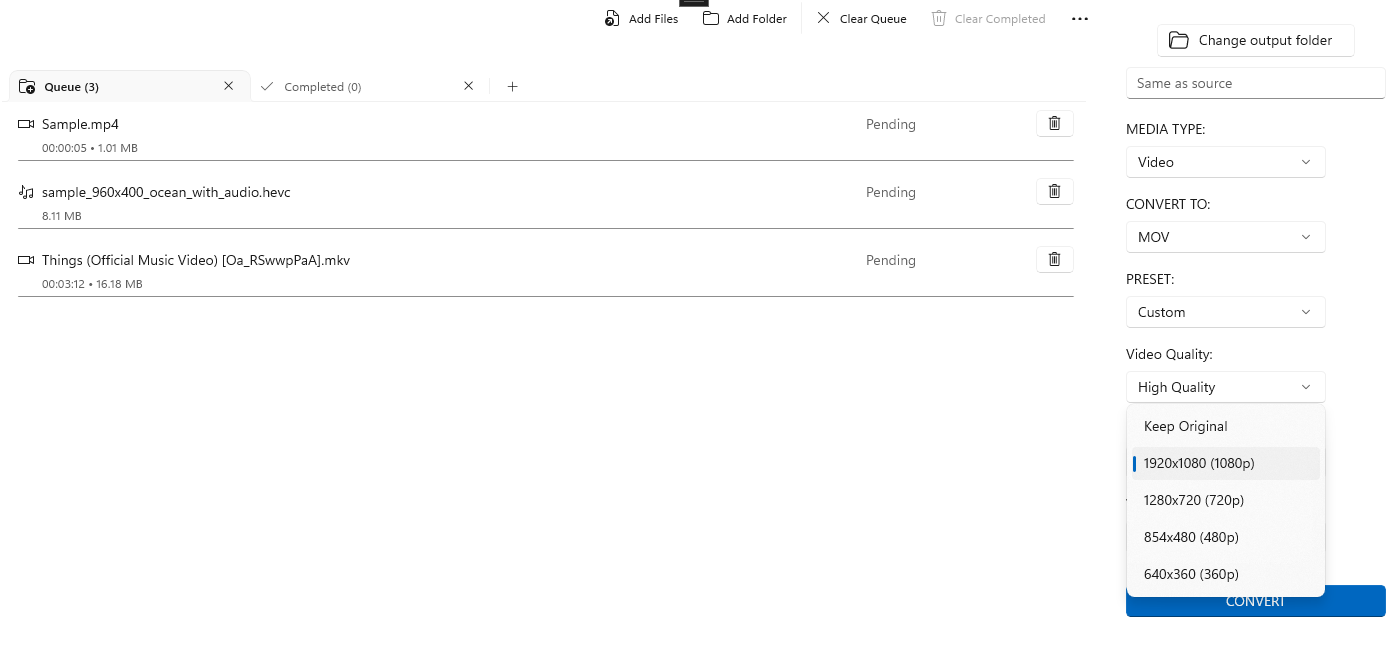
Task: Click the Clear Queue X icon
Action: (823, 18)
